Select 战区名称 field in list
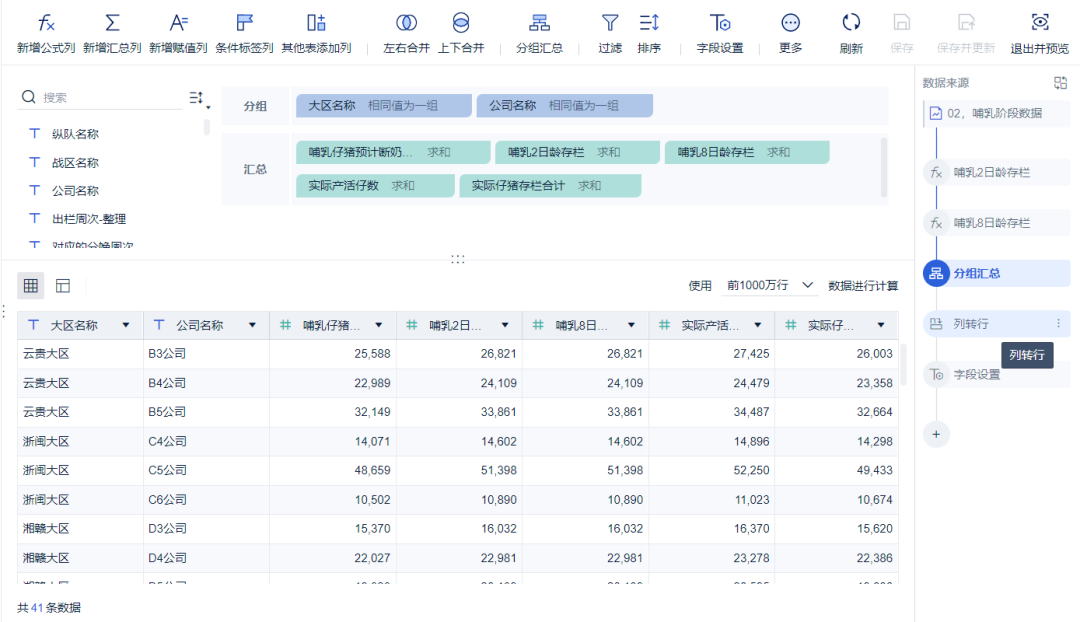 point(75,163)
